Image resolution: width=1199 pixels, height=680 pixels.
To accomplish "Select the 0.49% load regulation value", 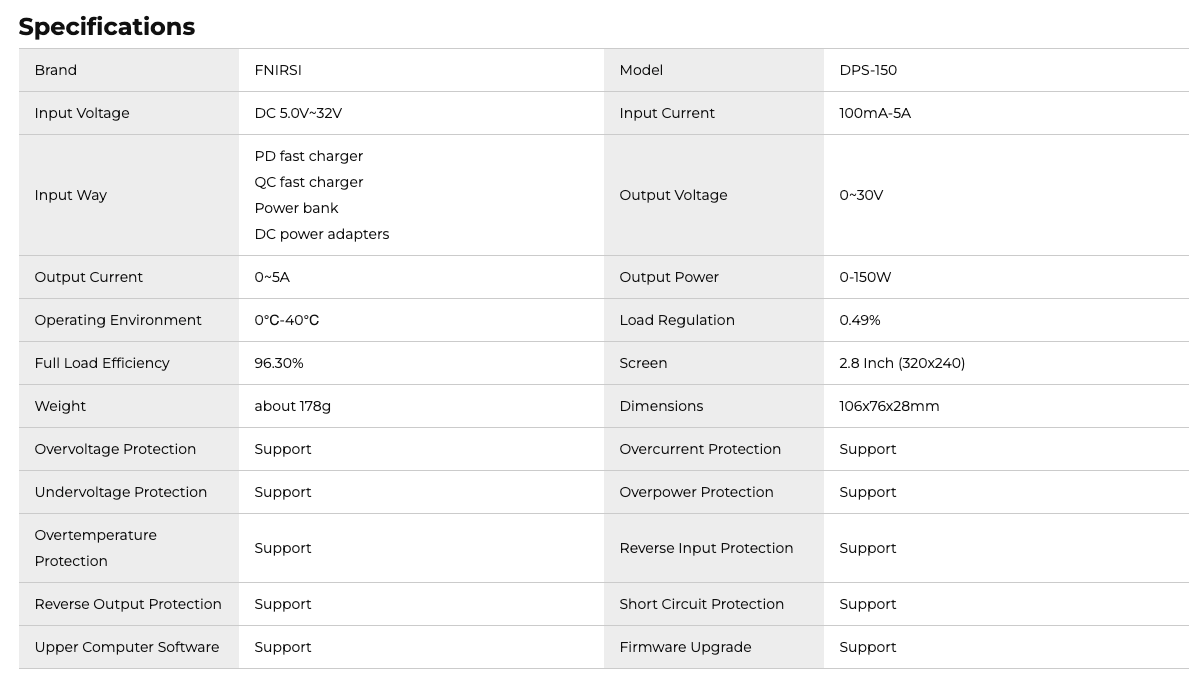I will point(860,320).
